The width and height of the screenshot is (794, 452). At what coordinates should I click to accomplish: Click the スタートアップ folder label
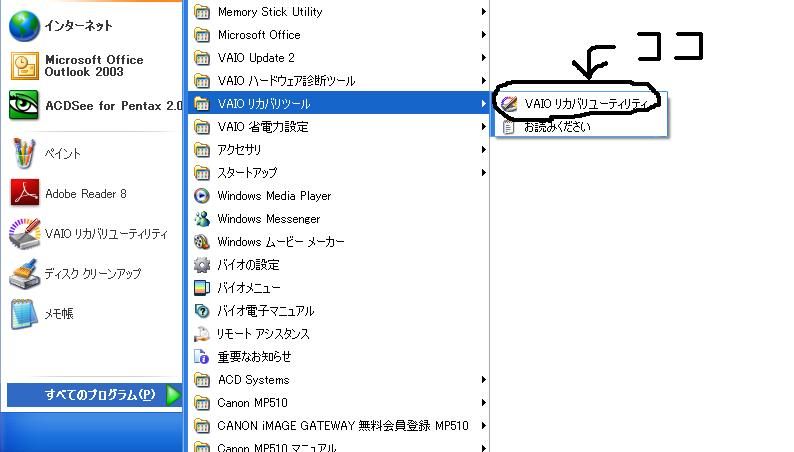[247, 173]
